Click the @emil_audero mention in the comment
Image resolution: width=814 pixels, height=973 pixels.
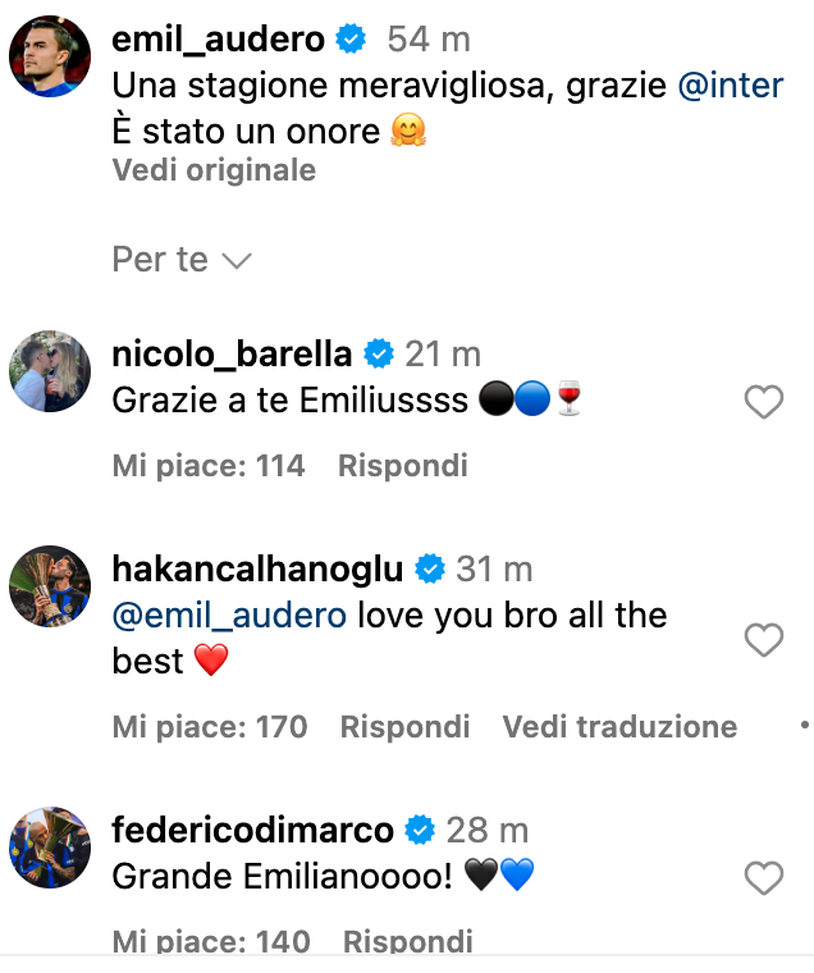(227, 615)
